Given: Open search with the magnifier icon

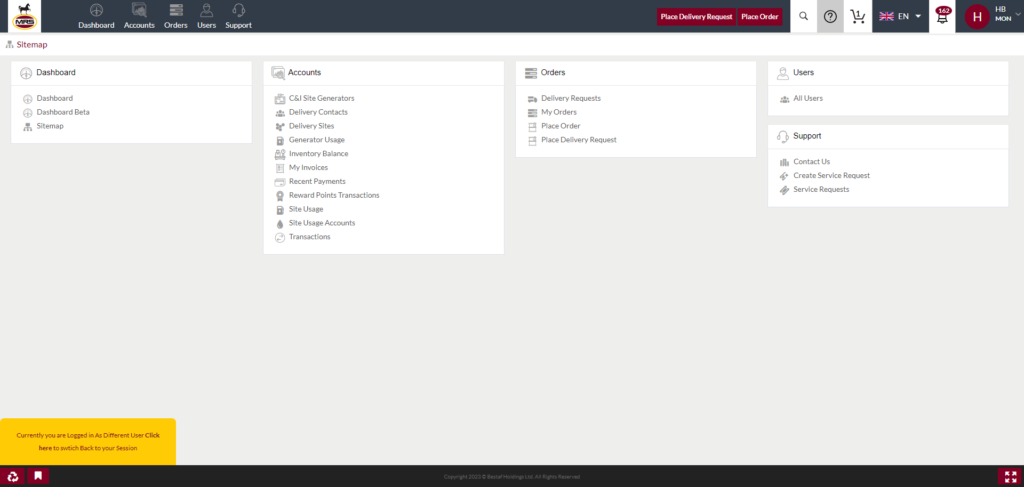Looking at the screenshot, I should [x=803, y=16].
